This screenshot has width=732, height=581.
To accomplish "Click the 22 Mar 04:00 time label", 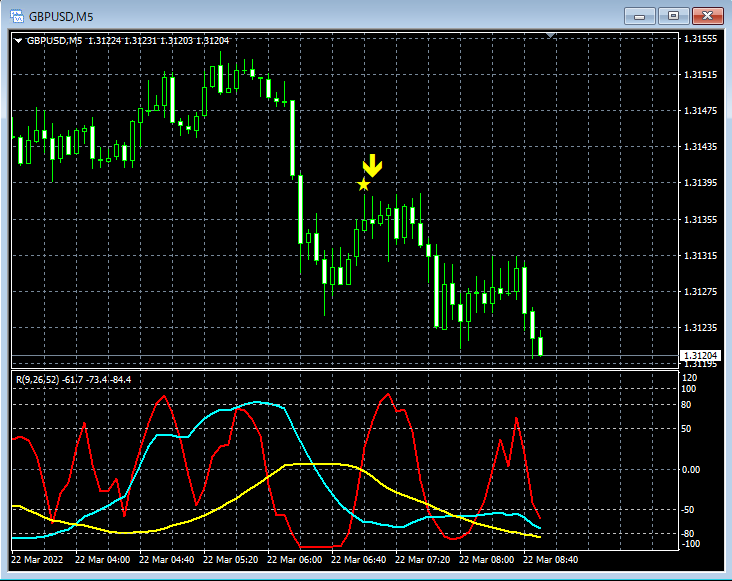I will (103, 560).
